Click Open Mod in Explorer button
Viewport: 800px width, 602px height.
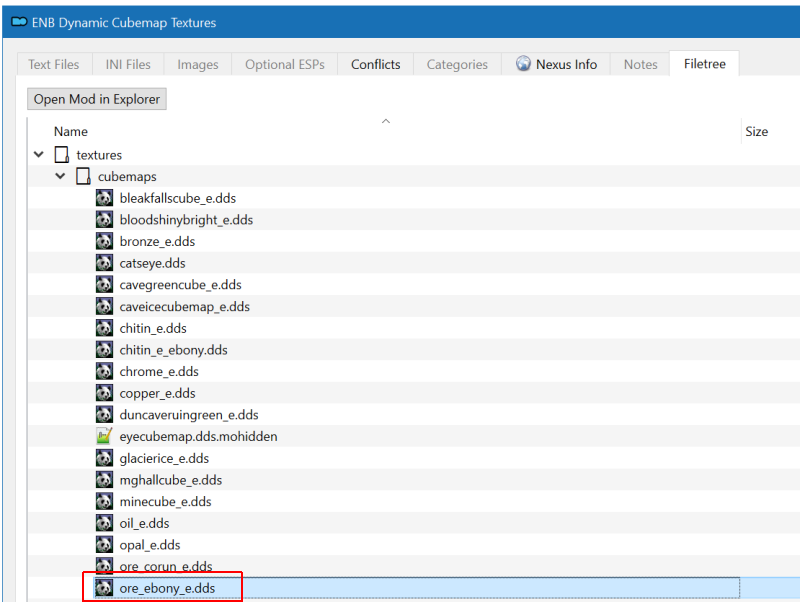[97, 99]
